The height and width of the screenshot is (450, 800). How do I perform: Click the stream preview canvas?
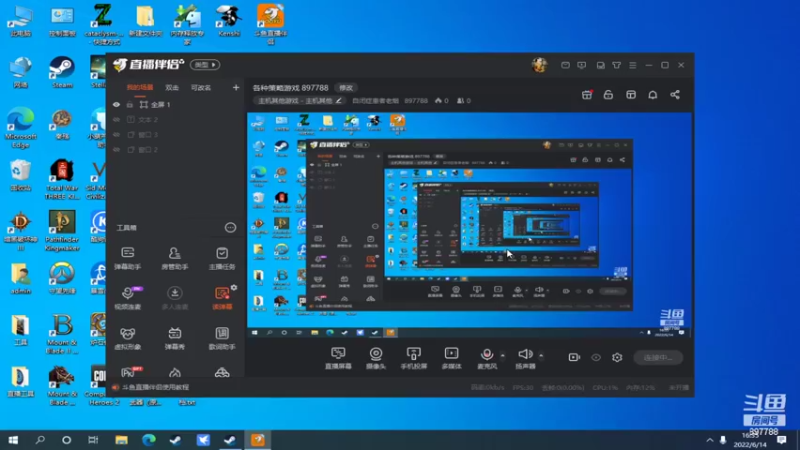click(469, 226)
